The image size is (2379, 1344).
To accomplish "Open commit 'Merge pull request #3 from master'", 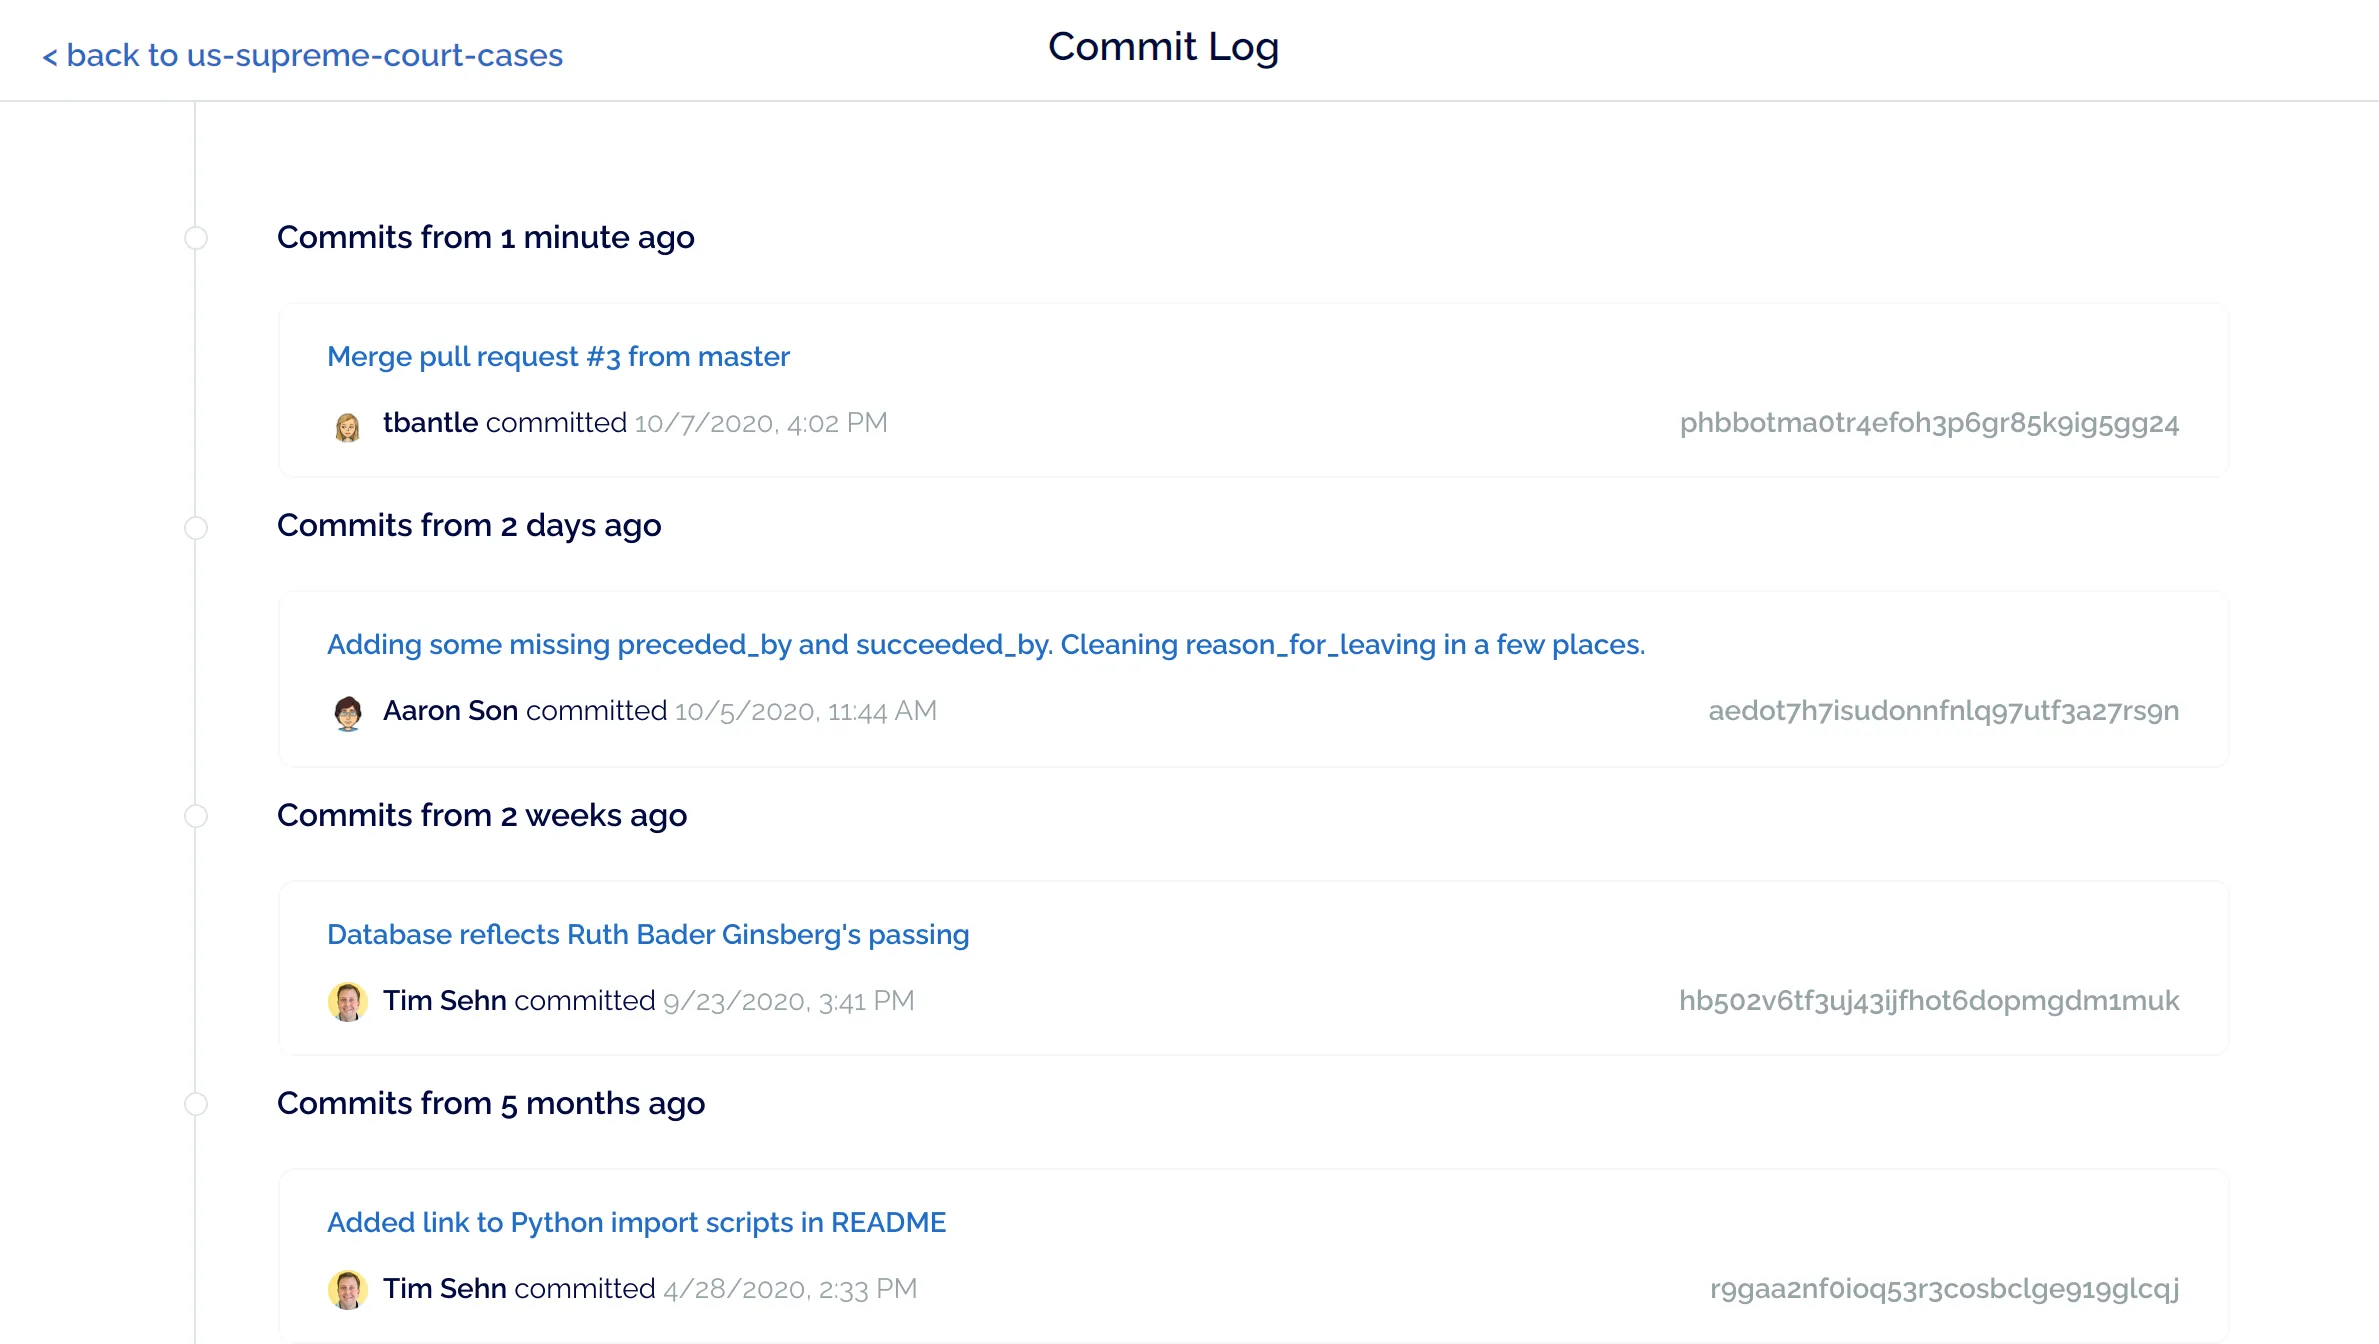I will (x=558, y=356).
